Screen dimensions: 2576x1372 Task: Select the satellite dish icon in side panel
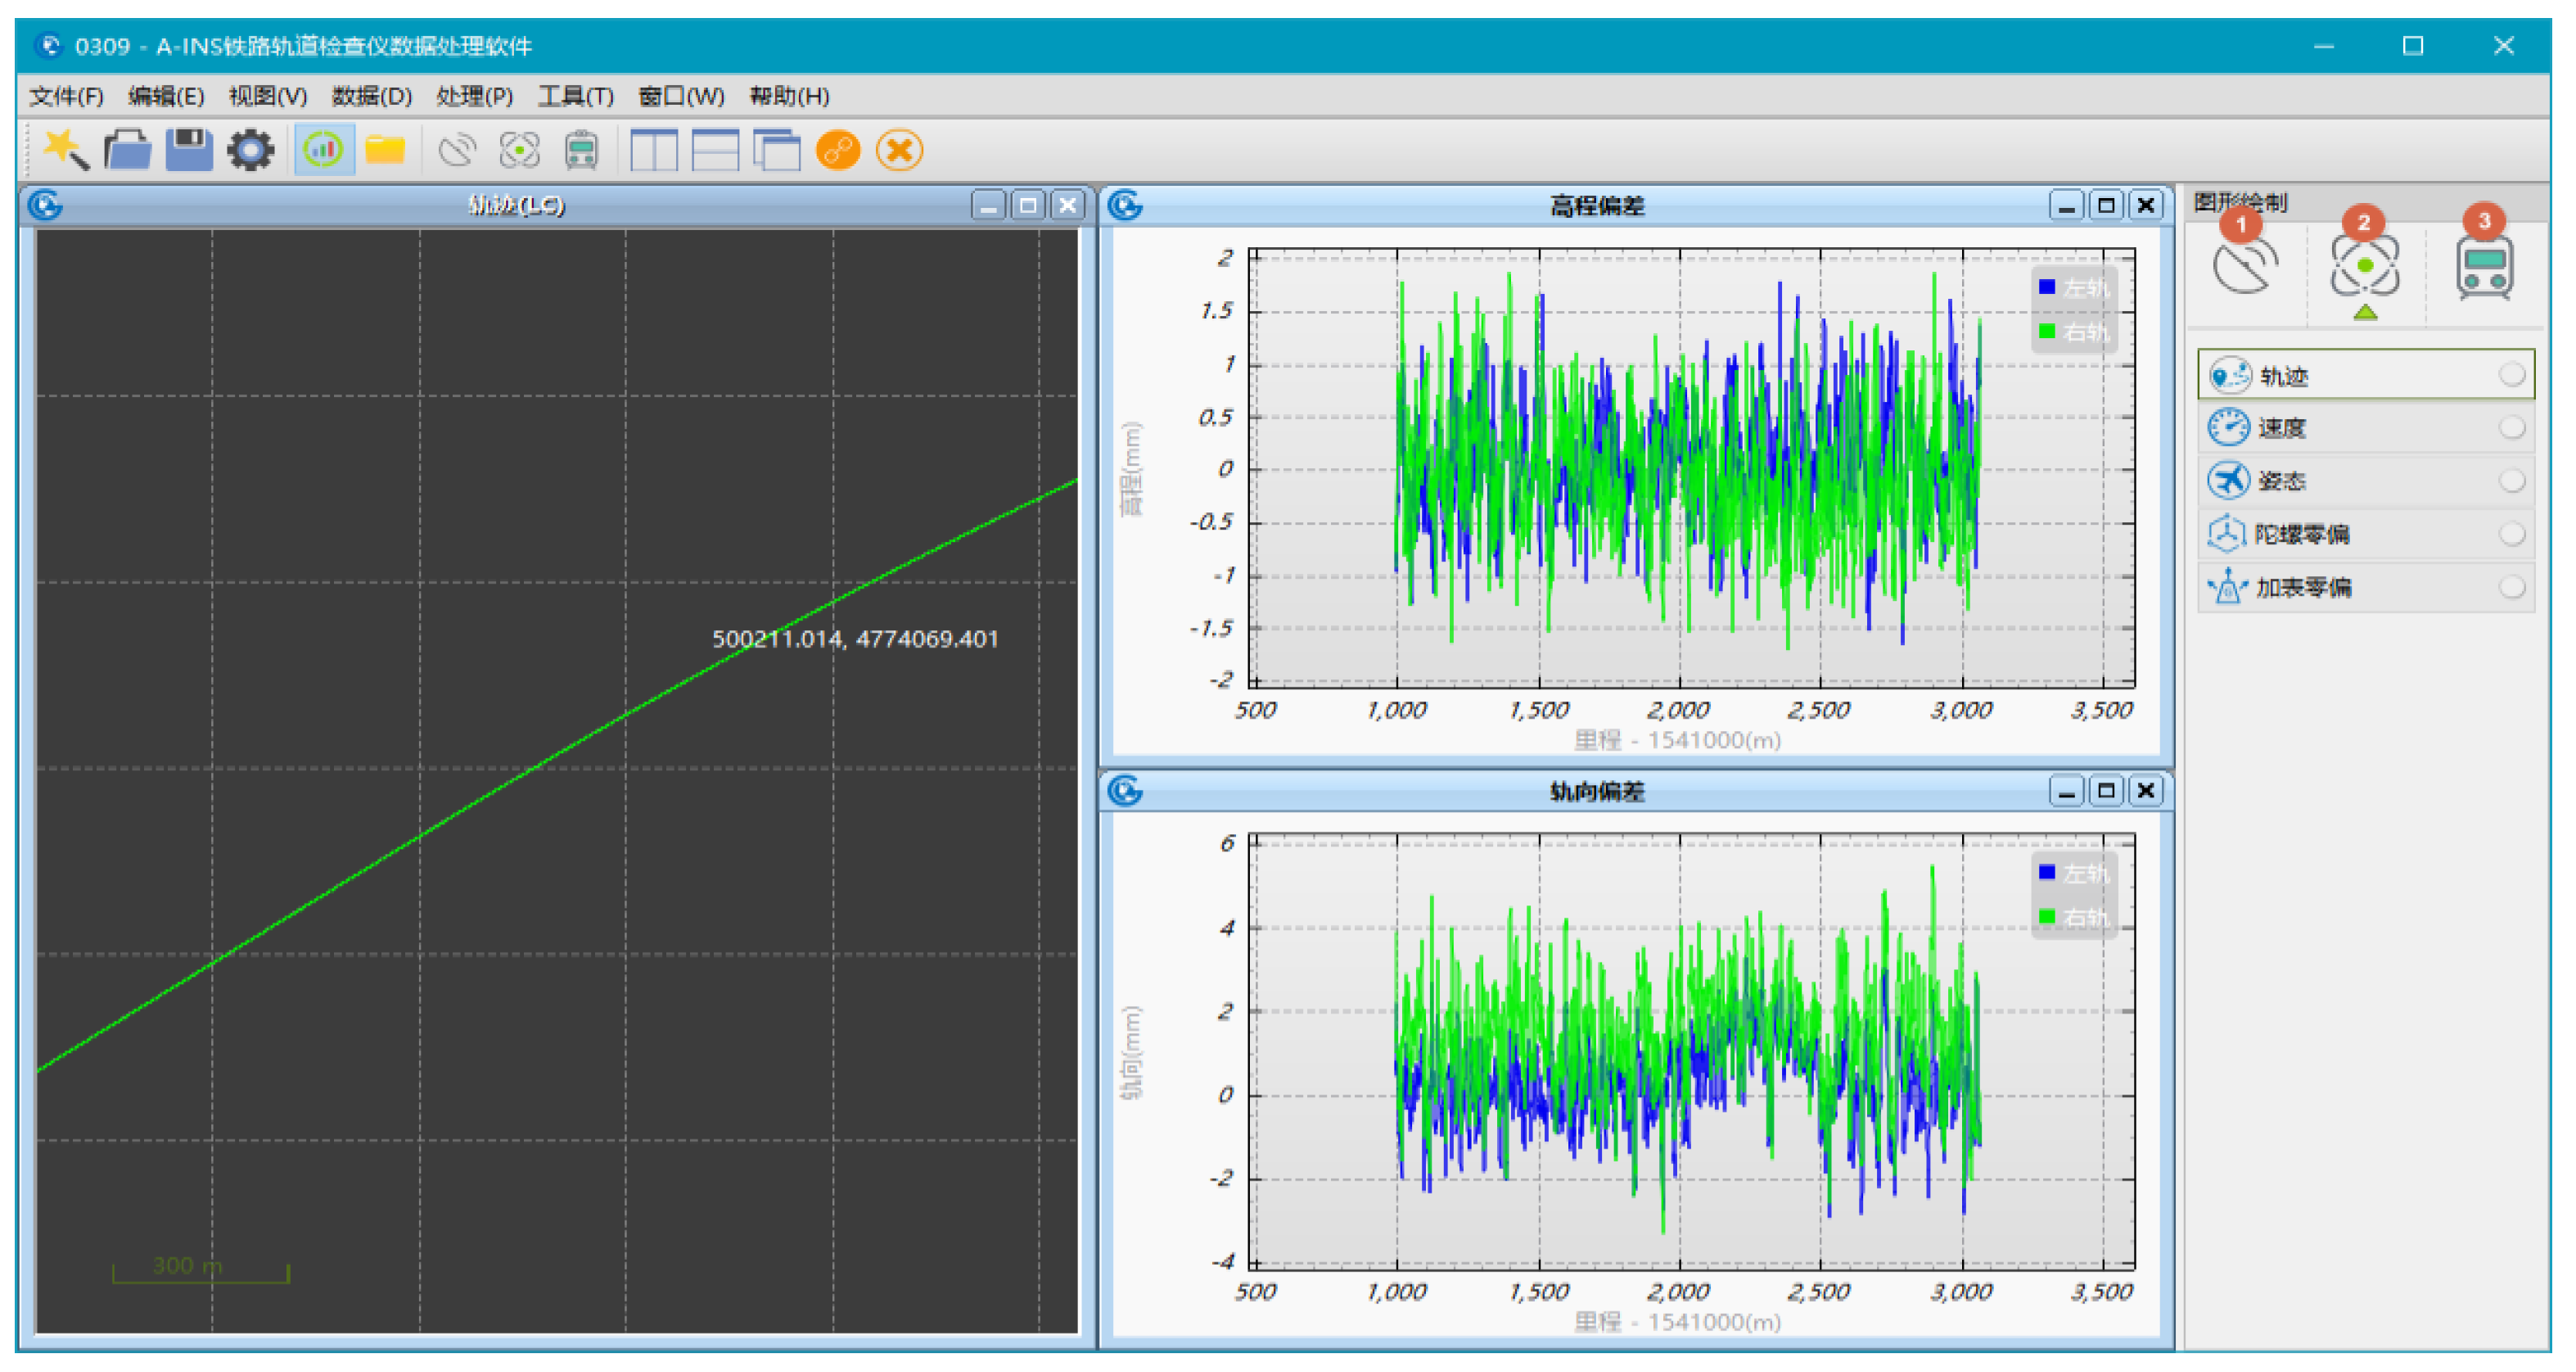tap(2245, 266)
